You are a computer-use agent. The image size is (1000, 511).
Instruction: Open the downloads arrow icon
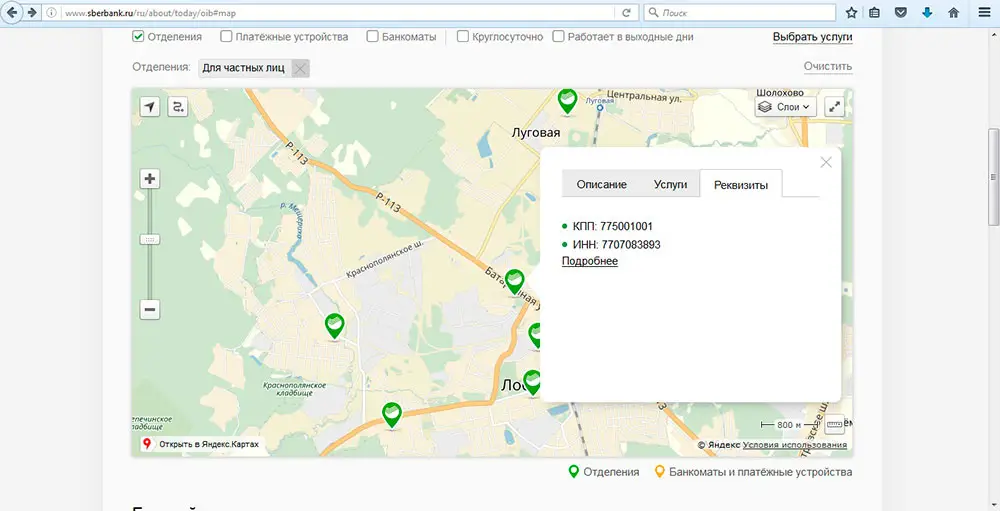pos(927,13)
